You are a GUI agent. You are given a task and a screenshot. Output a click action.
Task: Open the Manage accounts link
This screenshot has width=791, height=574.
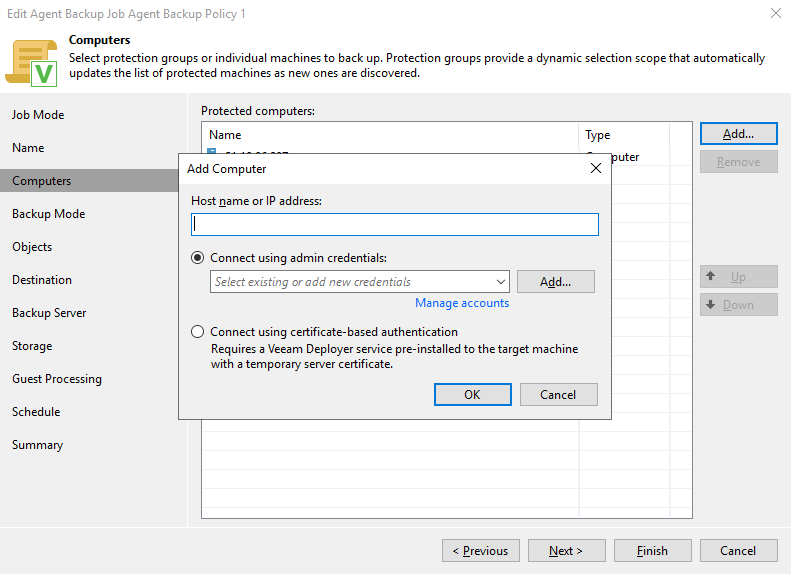point(462,303)
